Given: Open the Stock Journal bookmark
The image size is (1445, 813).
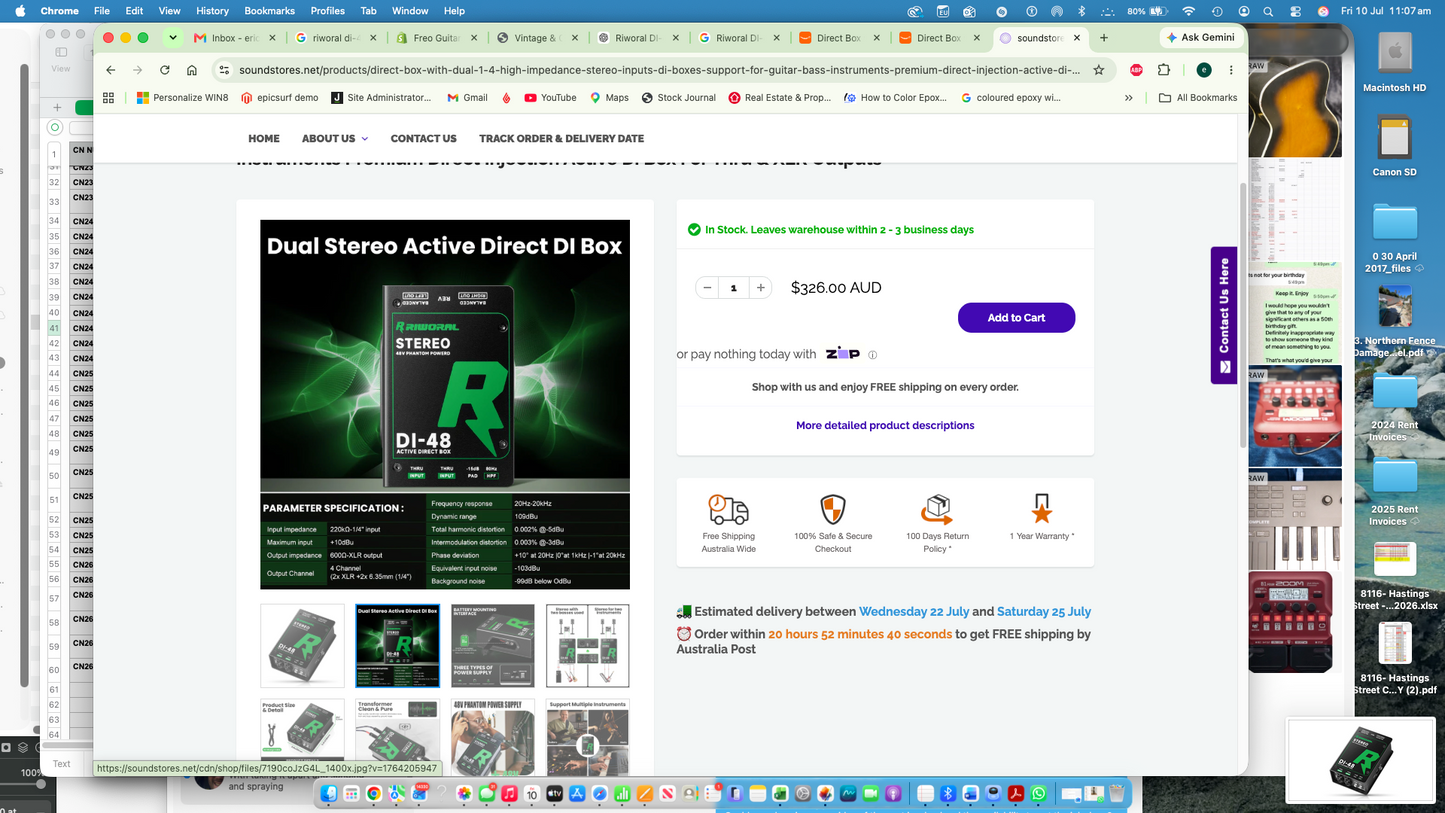Looking at the screenshot, I should 679,98.
